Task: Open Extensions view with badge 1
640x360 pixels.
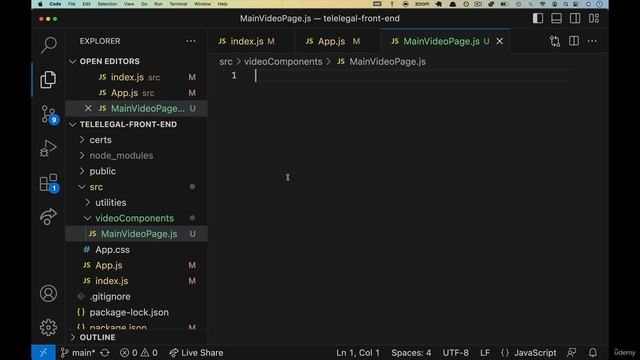Action: tap(49, 183)
